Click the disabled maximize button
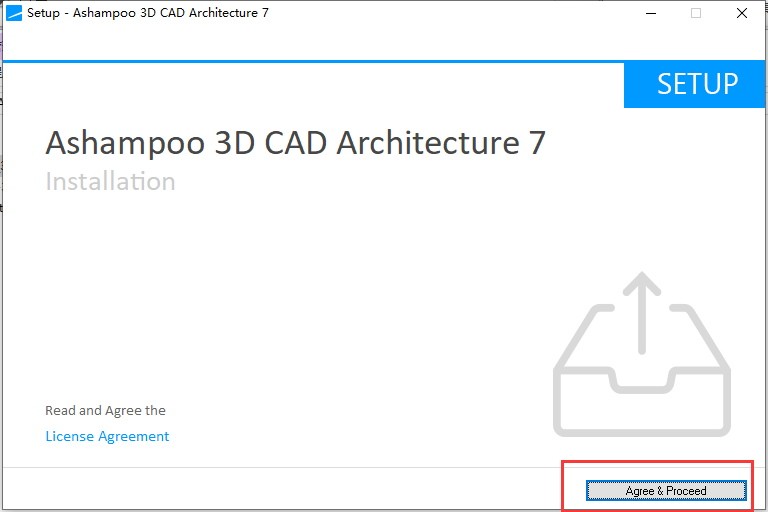768x512 pixels. (696, 13)
